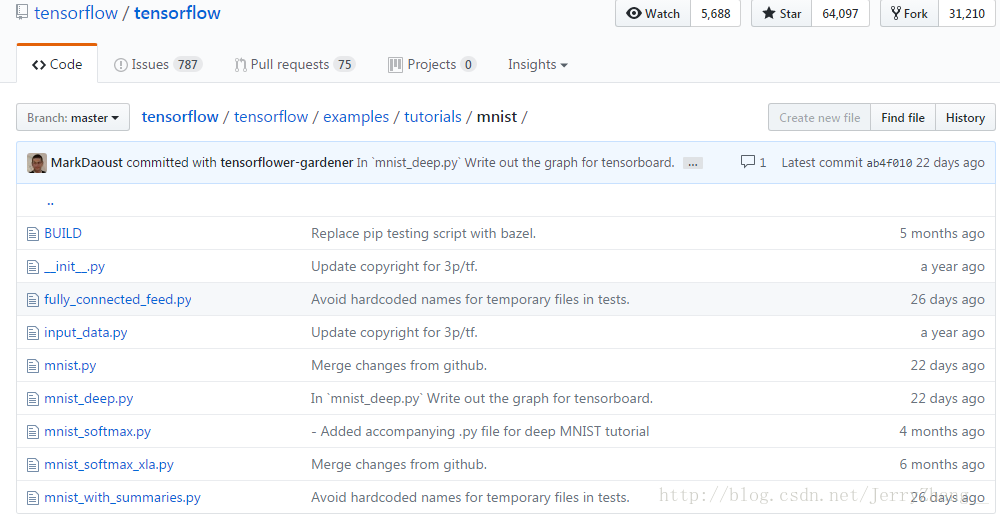Open bold tensorflow repo link in title
The width and height of the screenshot is (1000, 515).
pyautogui.click(x=177, y=13)
